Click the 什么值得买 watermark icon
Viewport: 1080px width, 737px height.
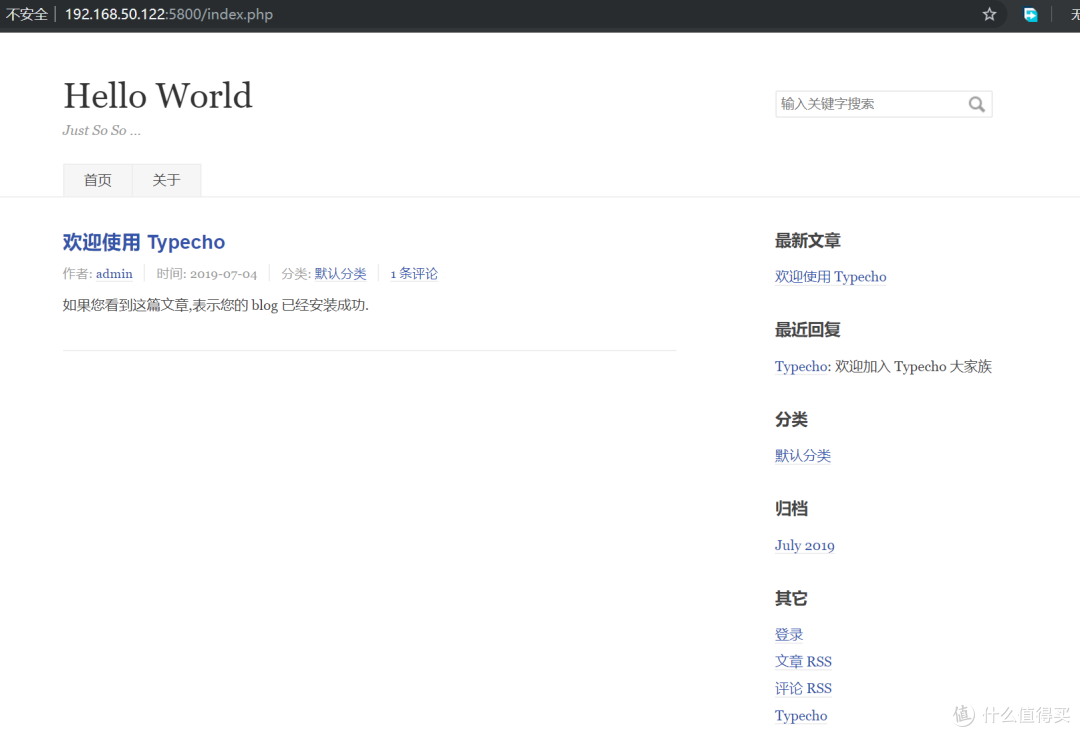pyautogui.click(x=962, y=715)
